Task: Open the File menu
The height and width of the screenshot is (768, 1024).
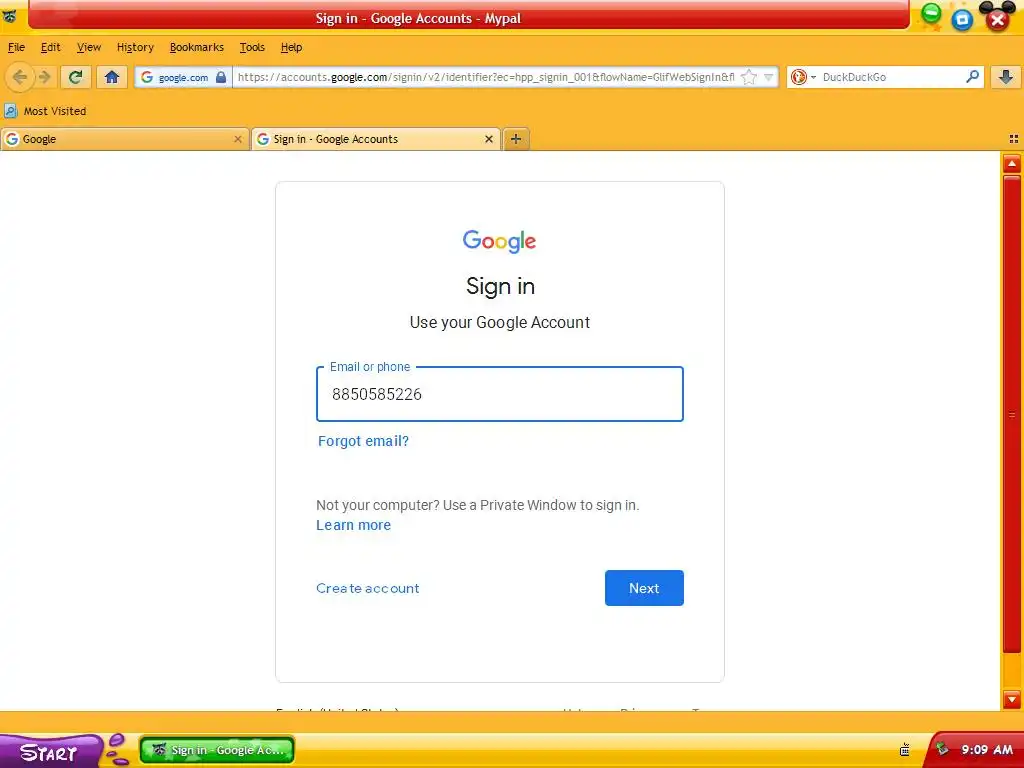Action: (x=16, y=47)
